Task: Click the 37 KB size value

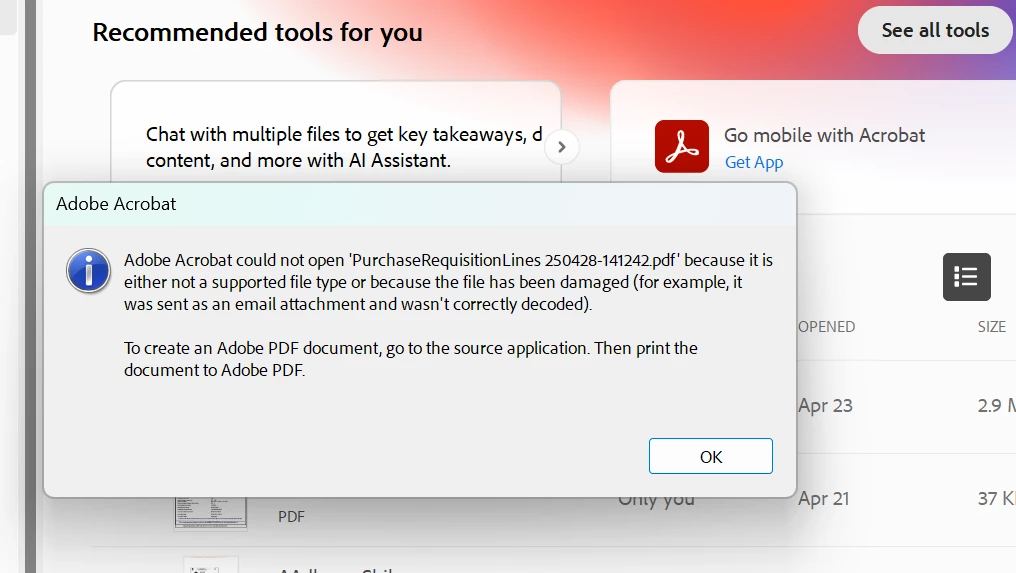Action: click(x=997, y=498)
